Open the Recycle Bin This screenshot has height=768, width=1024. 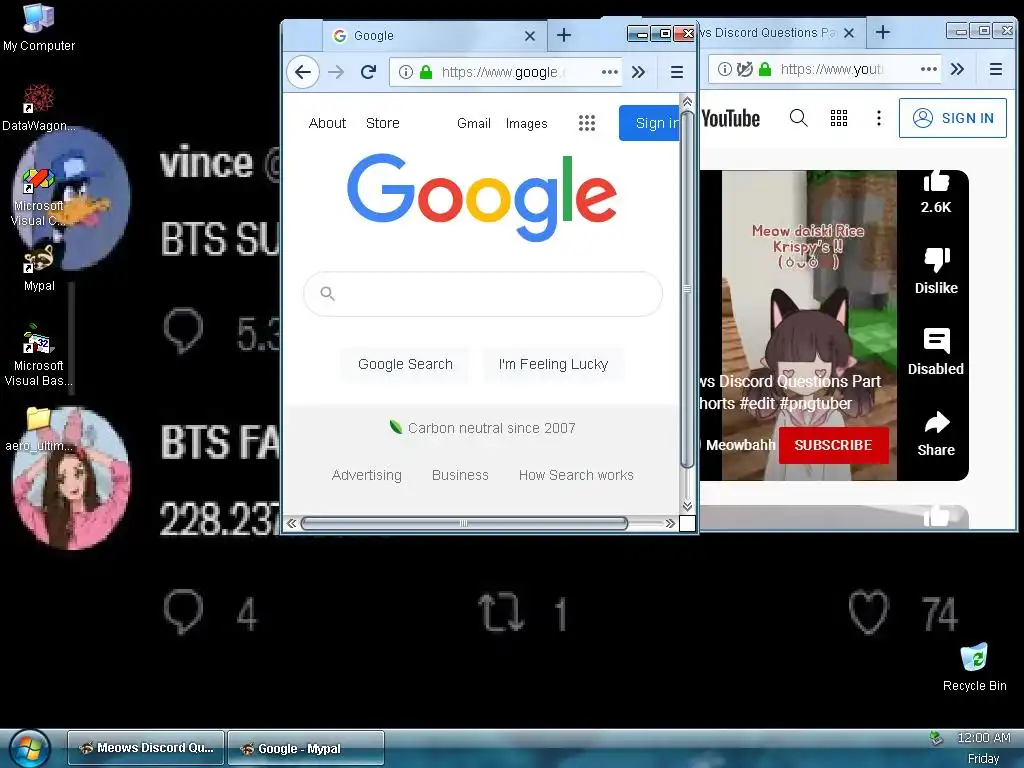coord(974,667)
